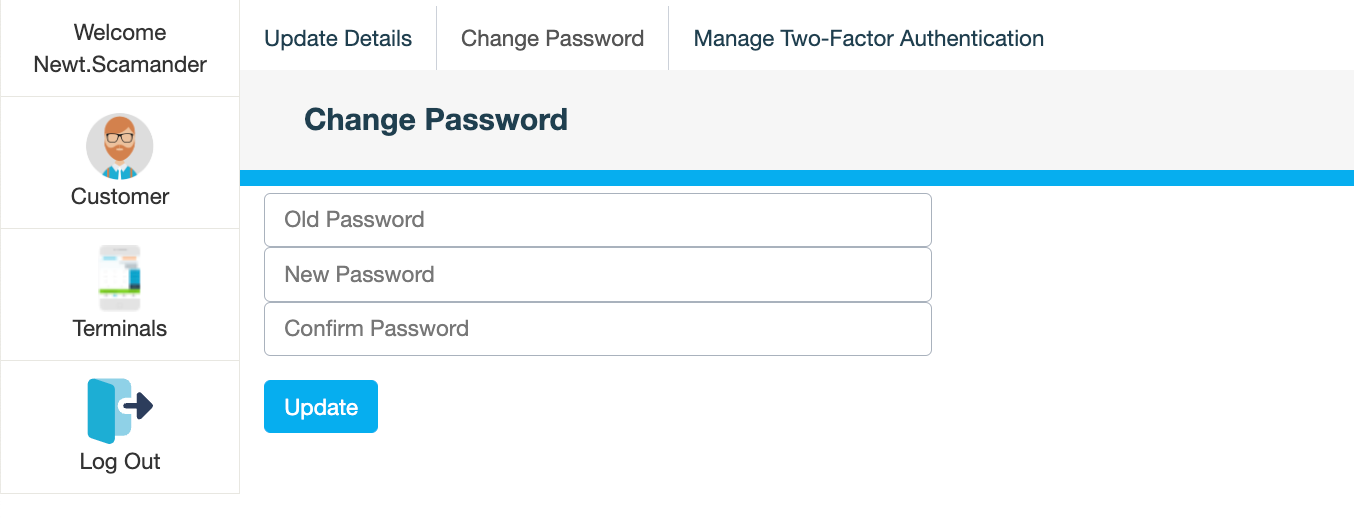The height and width of the screenshot is (526, 1354).
Task: Click into the New Password field
Action: (x=597, y=275)
